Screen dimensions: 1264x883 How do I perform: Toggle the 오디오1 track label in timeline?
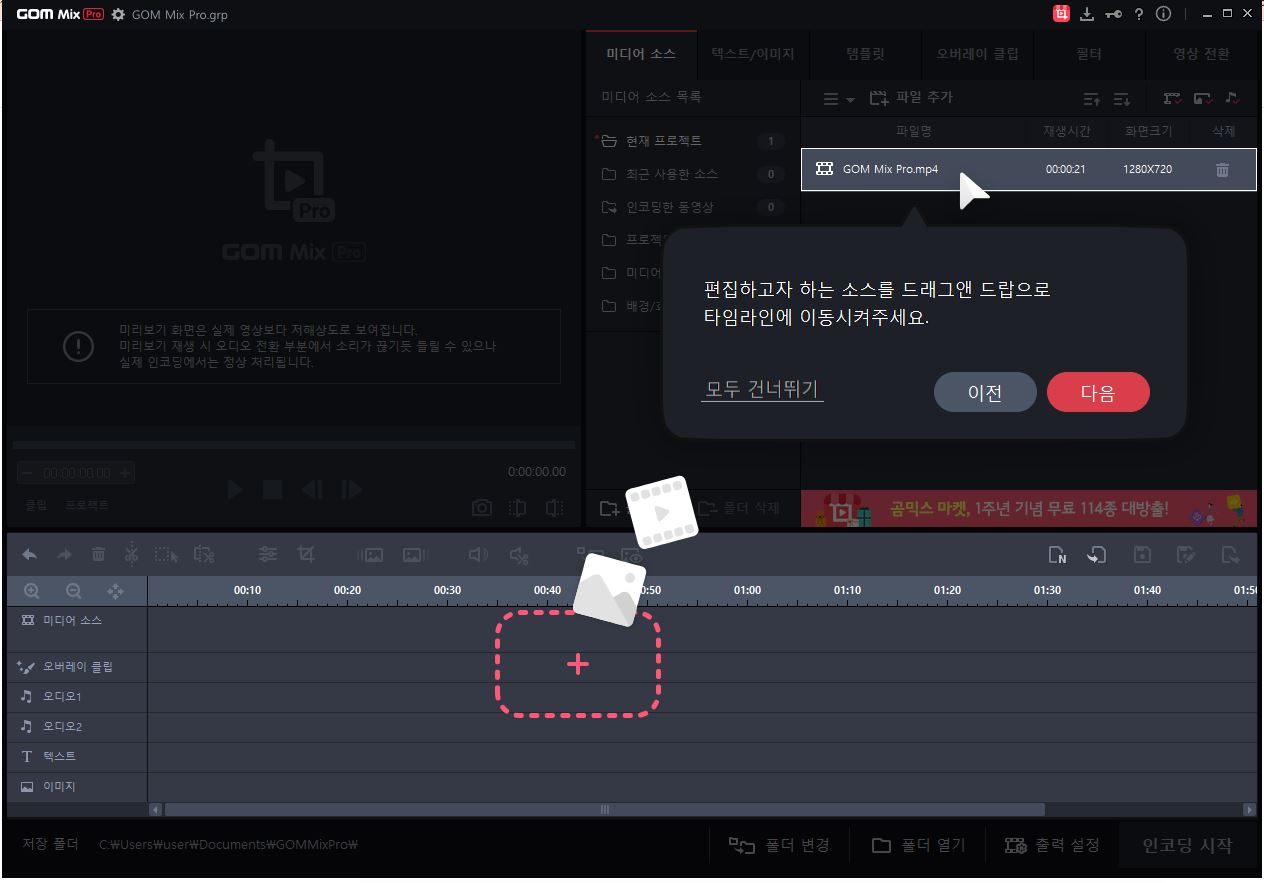(x=60, y=695)
